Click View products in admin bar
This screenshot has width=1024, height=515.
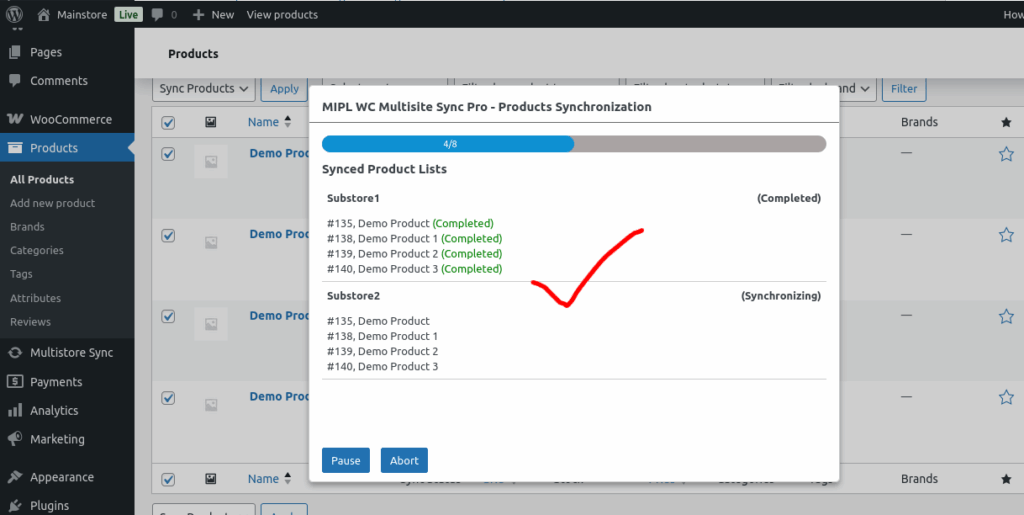click(282, 14)
